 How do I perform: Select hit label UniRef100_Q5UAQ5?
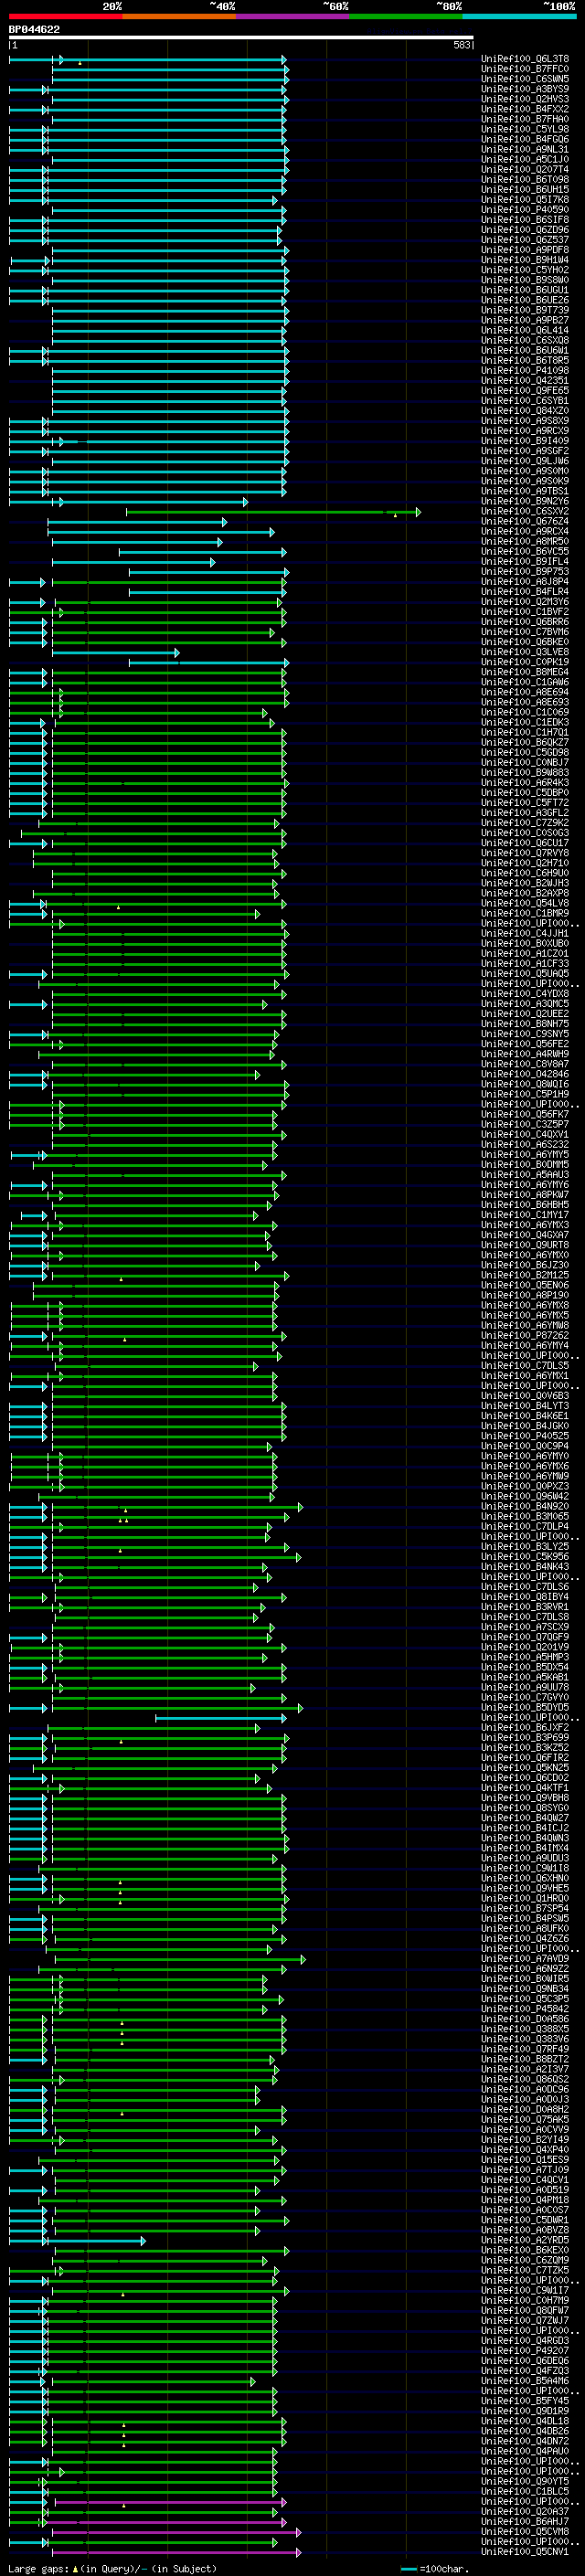pyautogui.click(x=525, y=974)
